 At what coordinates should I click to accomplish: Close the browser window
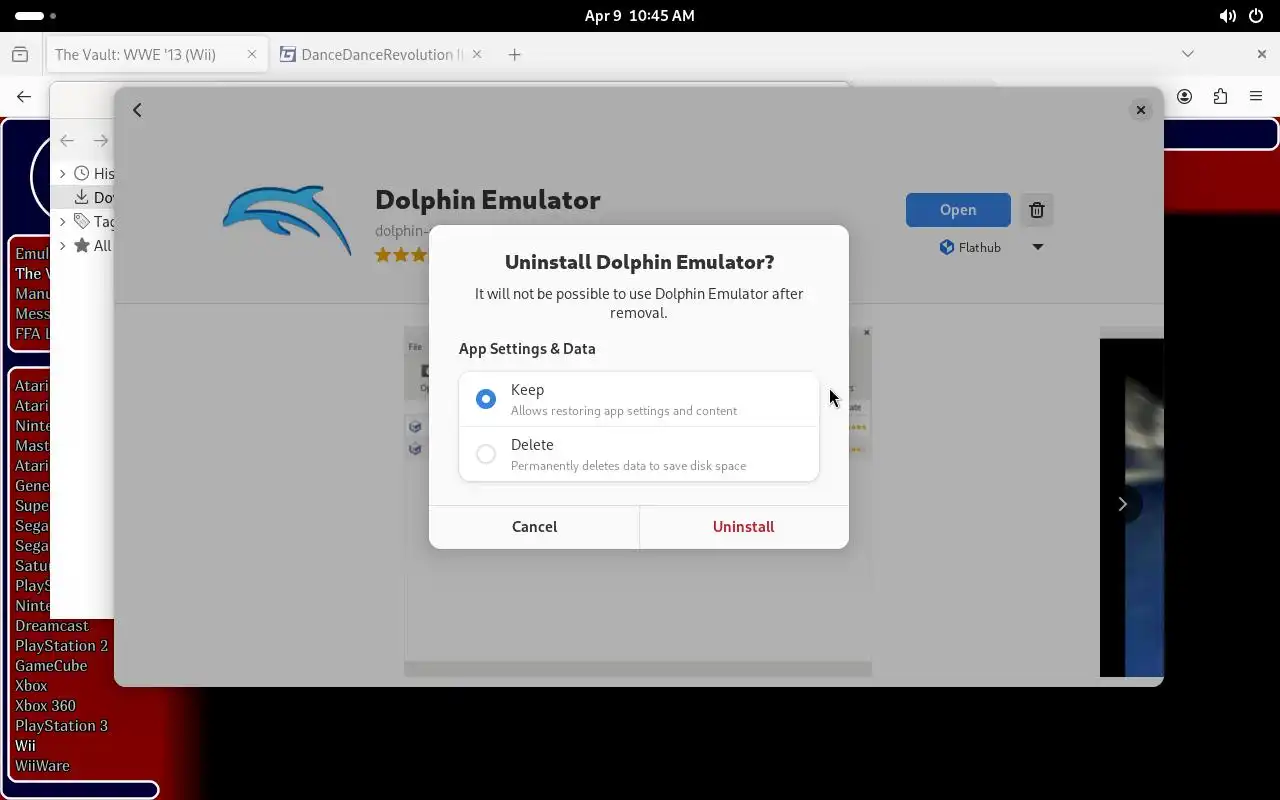click(1262, 54)
